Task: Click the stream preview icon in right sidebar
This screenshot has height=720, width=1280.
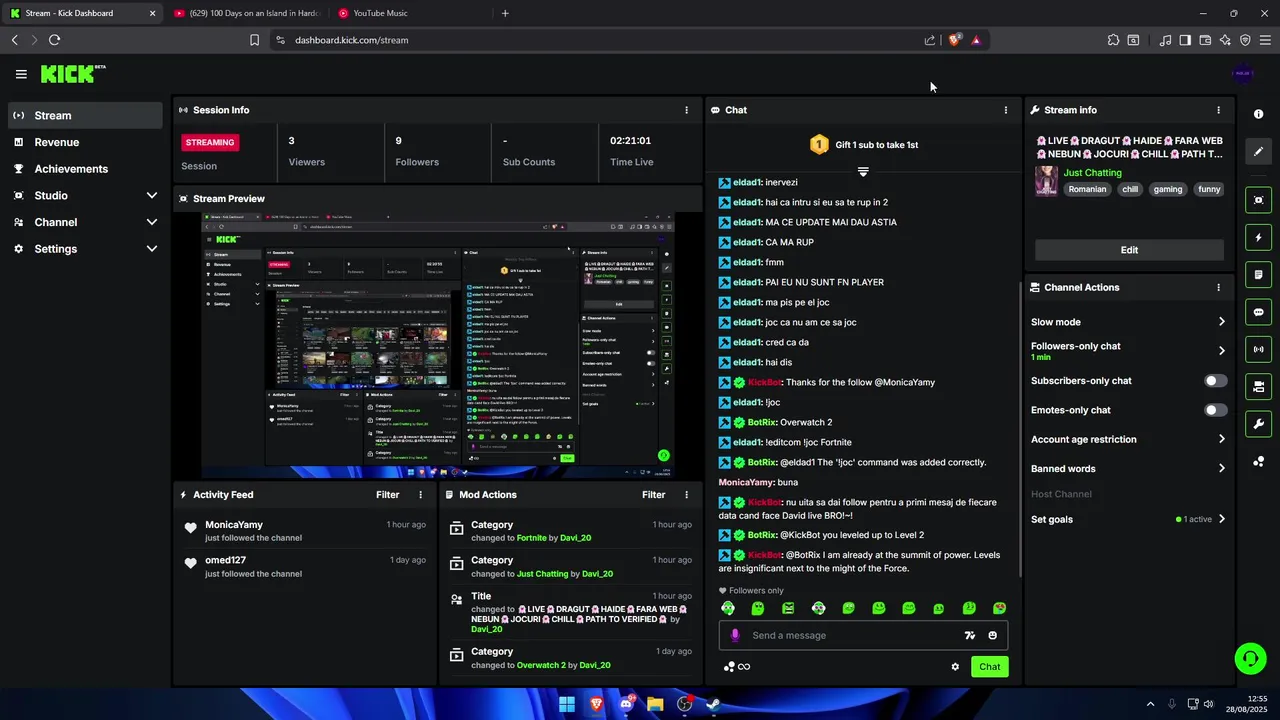Action: (1258, 200)
